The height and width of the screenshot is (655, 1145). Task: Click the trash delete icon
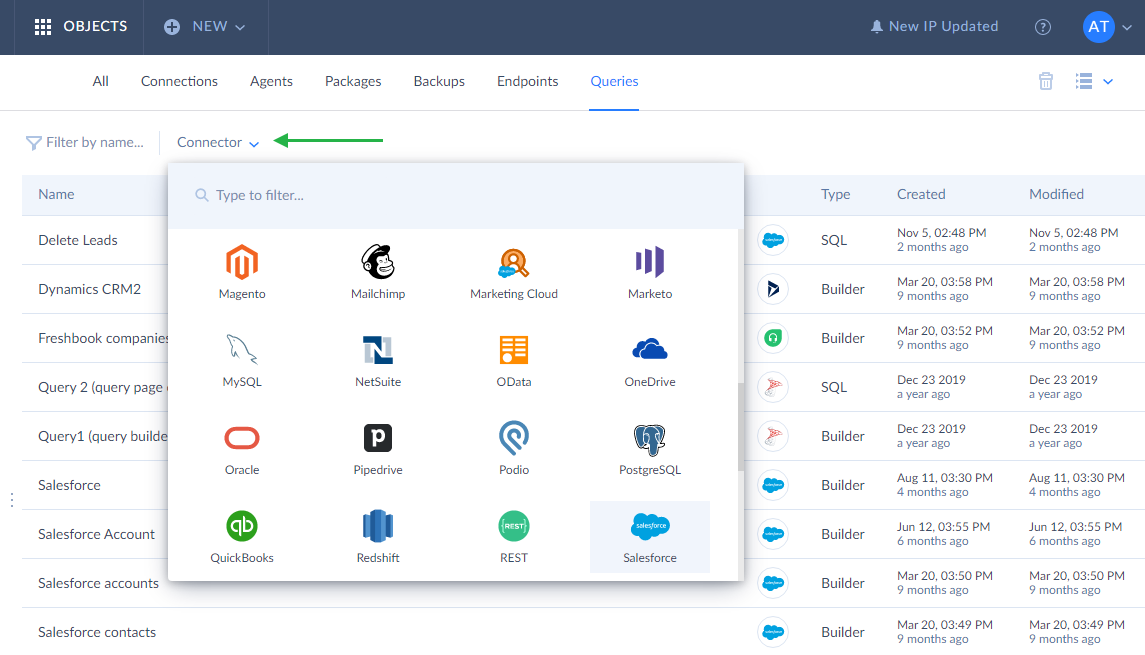coord(1046,81)
